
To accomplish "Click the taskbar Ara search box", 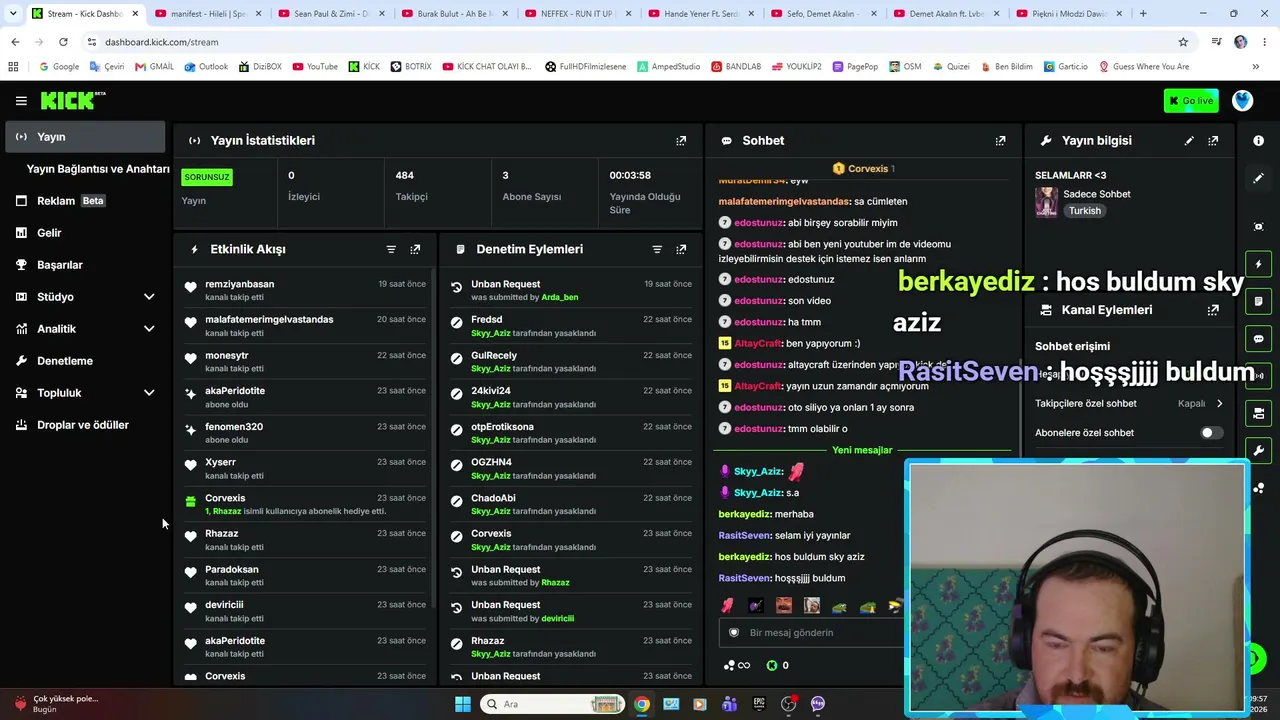I will pos(552,704).
